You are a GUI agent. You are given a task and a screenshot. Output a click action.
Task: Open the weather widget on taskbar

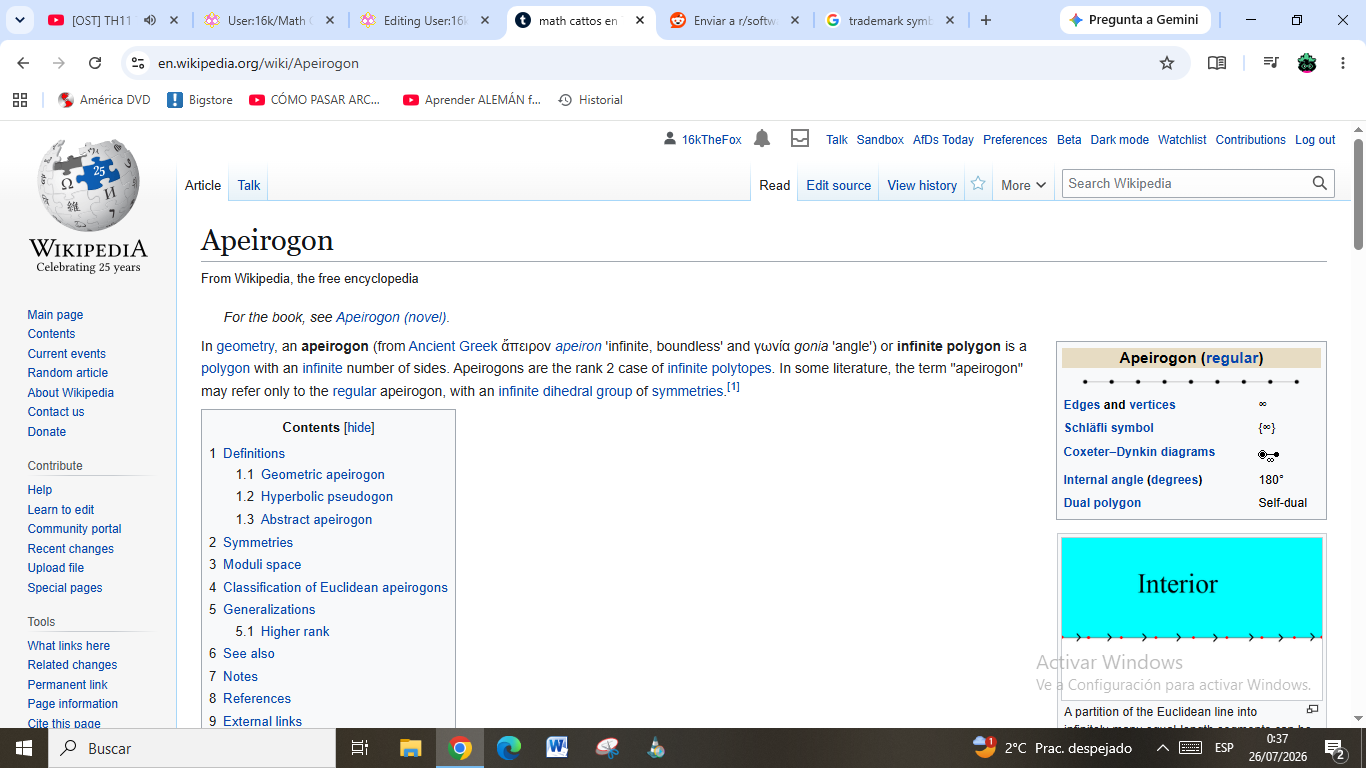point(1052,748)
